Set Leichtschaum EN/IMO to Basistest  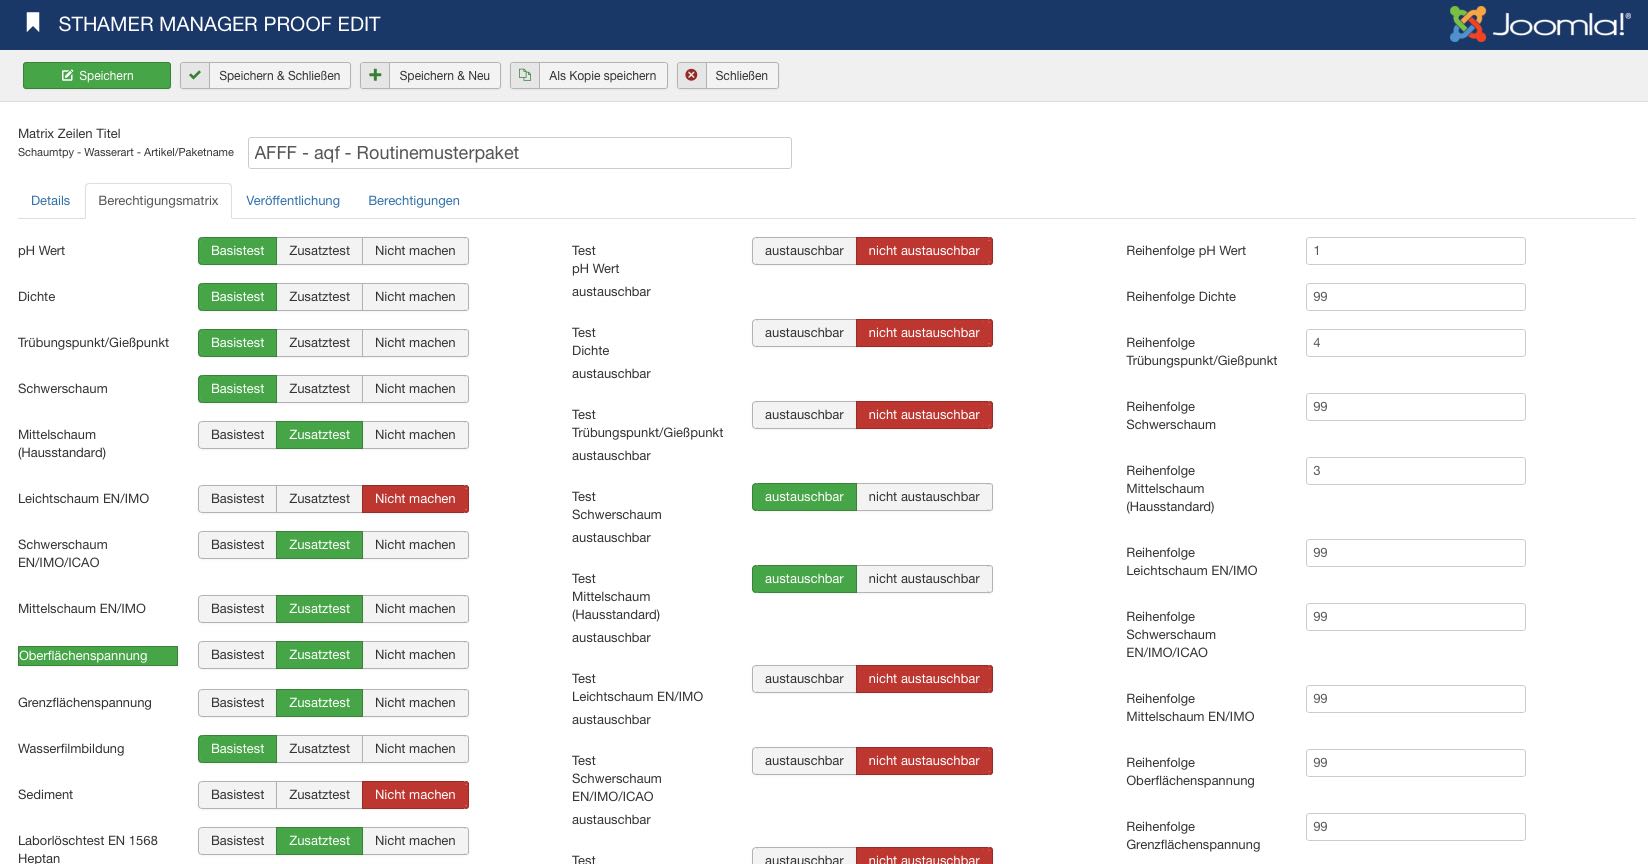point(237,499)
